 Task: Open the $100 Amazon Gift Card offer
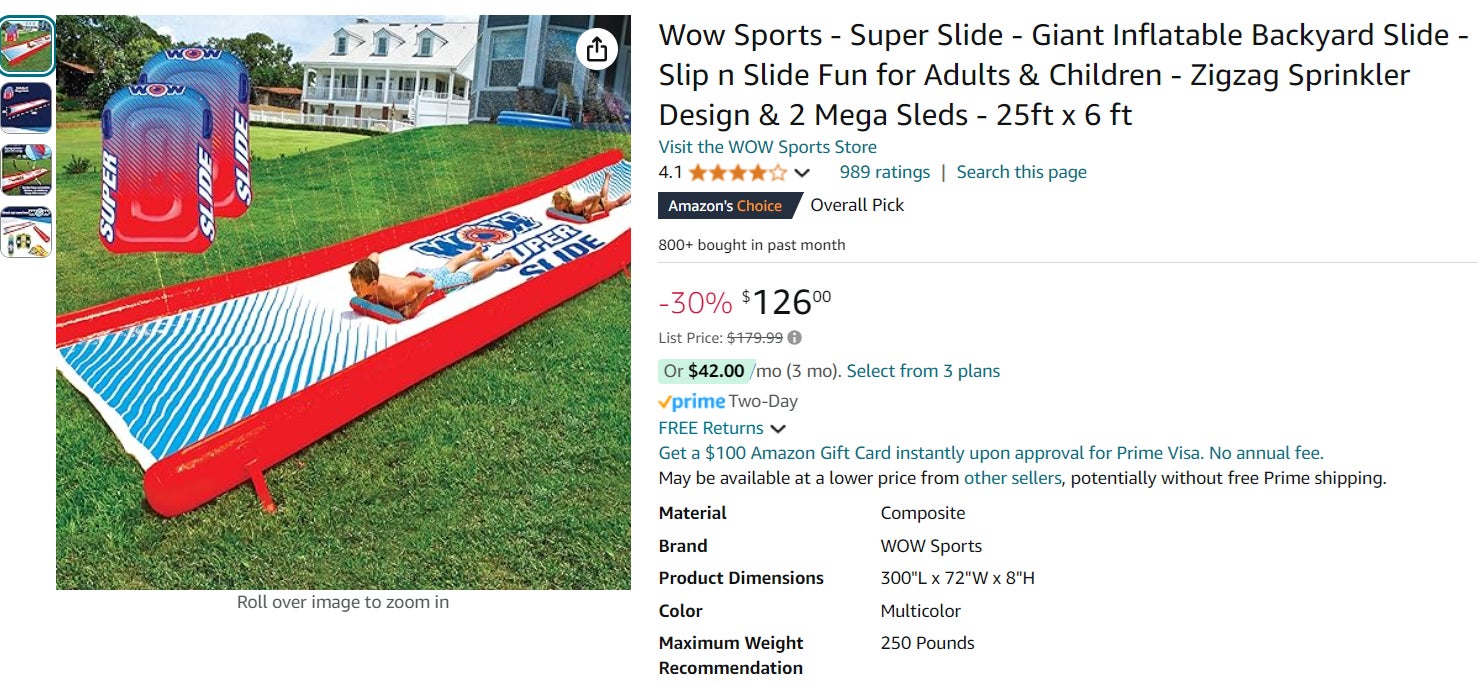point(990,453)
